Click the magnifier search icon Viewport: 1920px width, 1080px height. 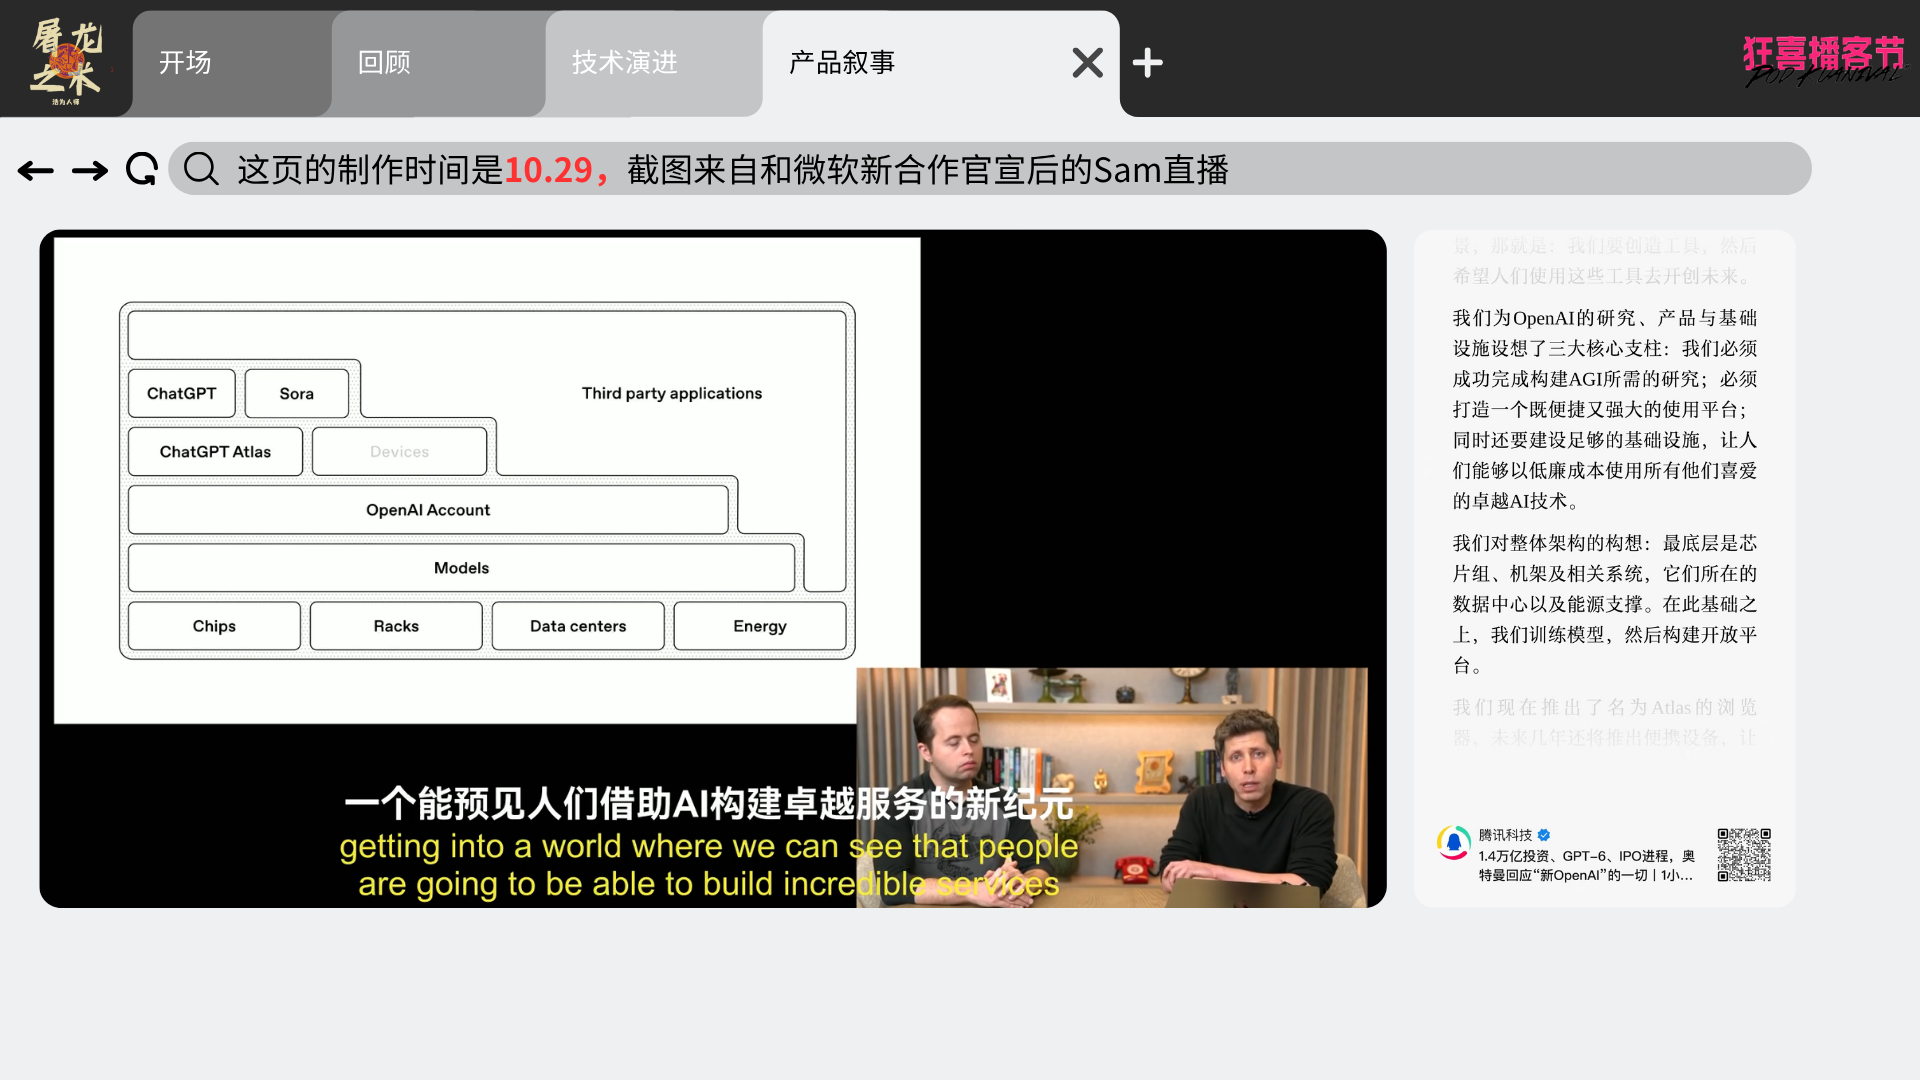(201, 169)
